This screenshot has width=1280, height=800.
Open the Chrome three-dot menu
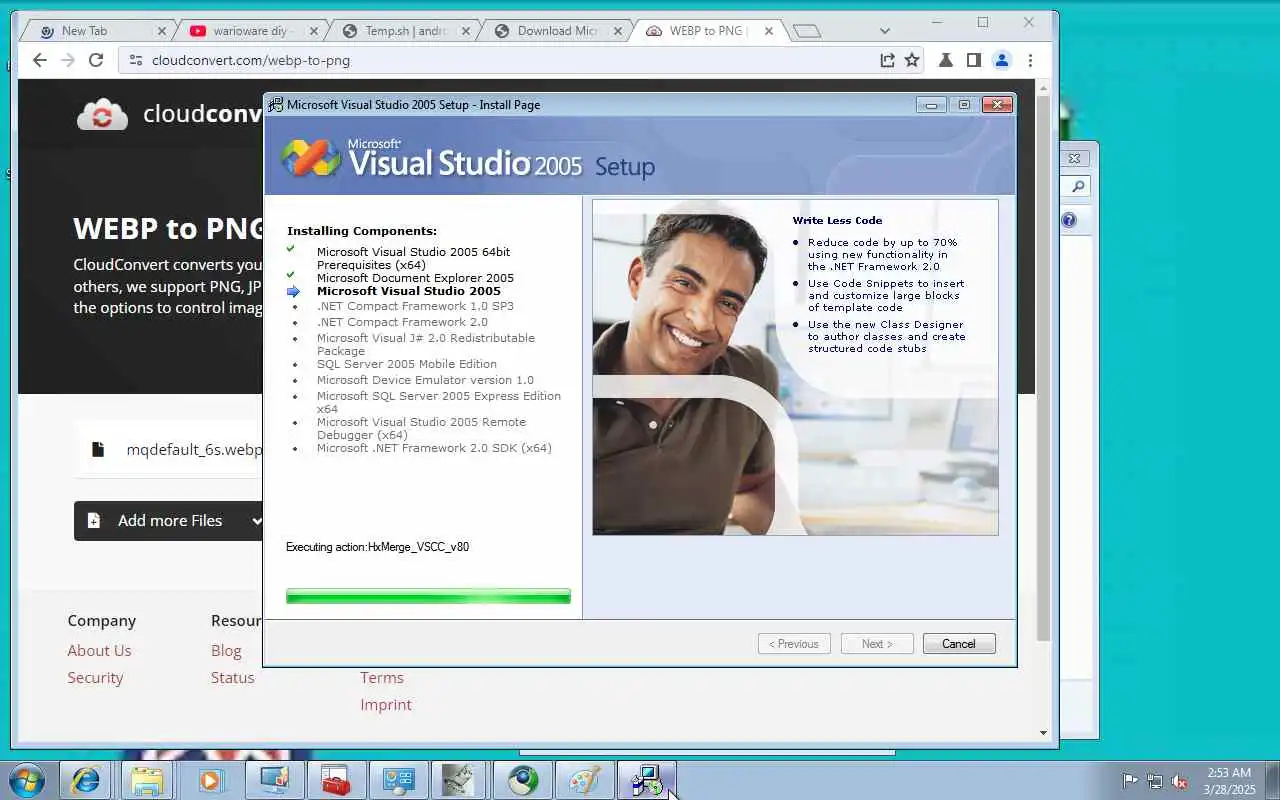click(x=1030, y=60)
